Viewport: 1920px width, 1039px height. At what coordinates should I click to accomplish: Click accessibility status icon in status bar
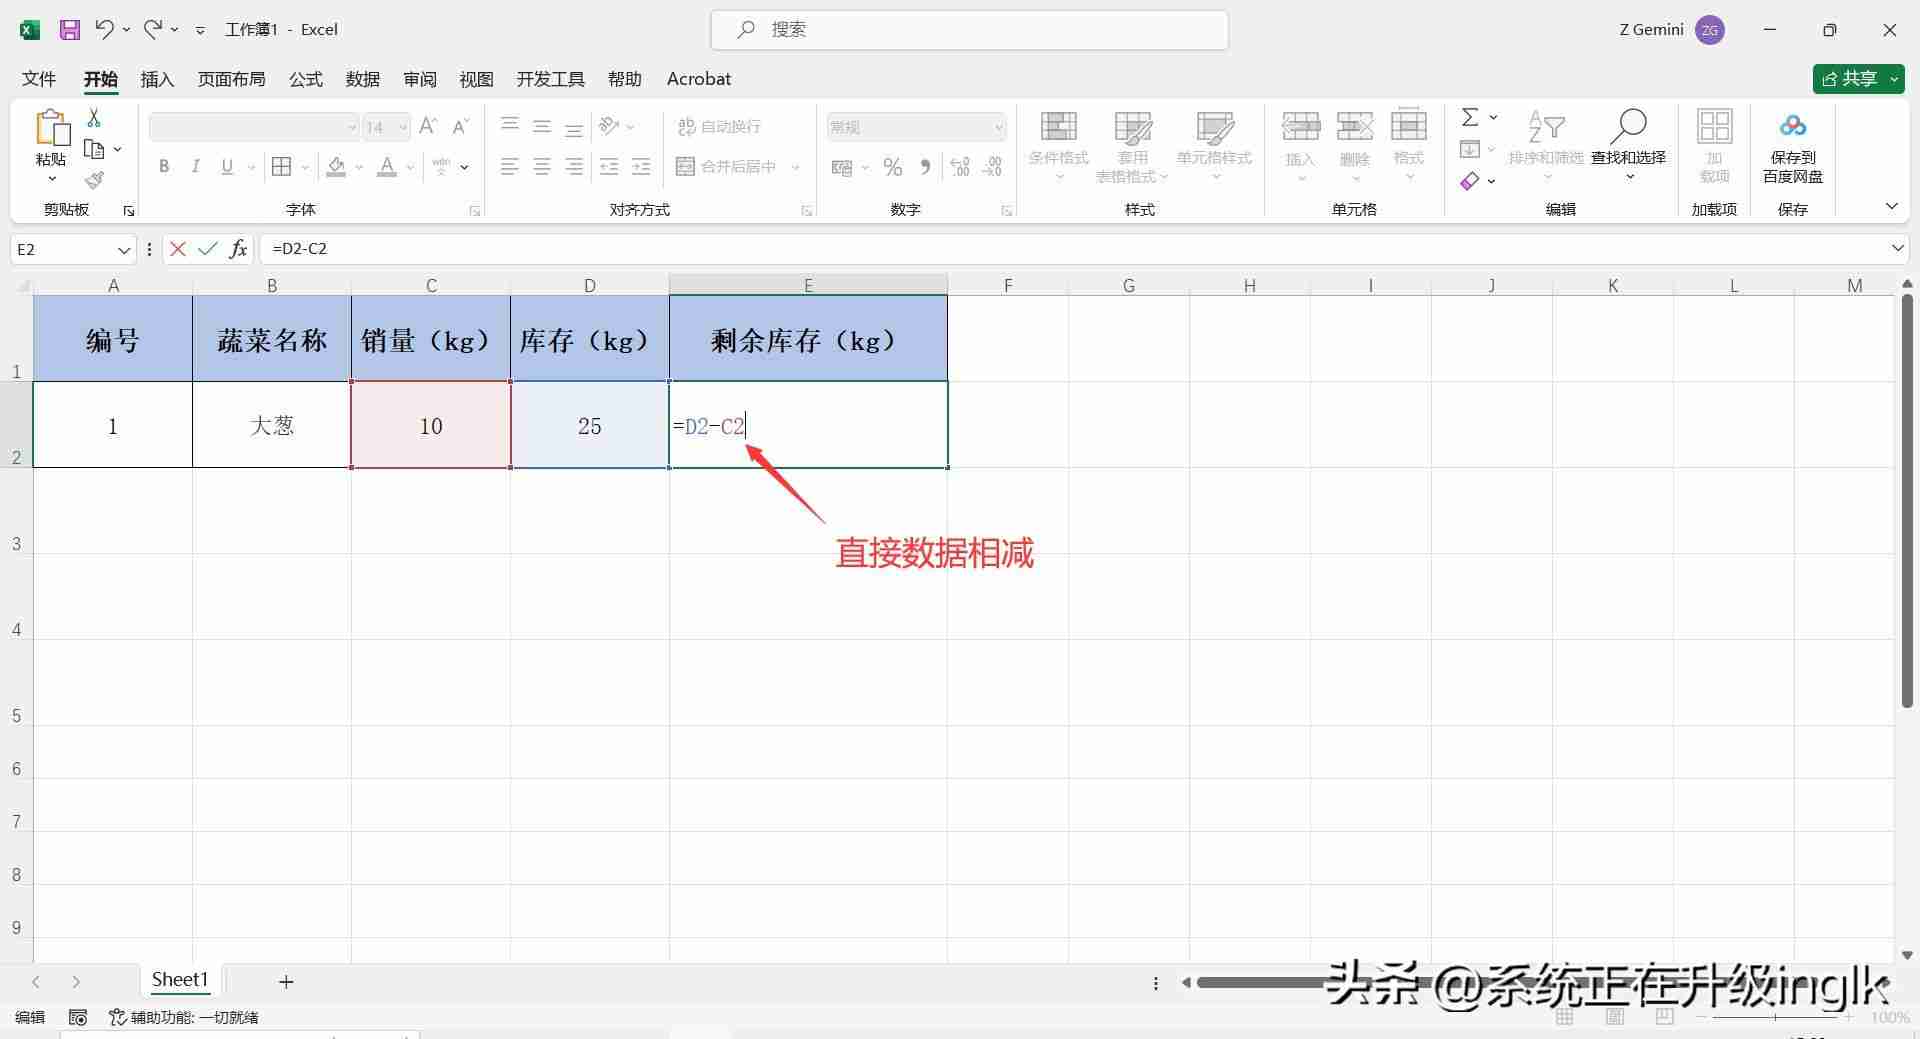pos(117,1017)
